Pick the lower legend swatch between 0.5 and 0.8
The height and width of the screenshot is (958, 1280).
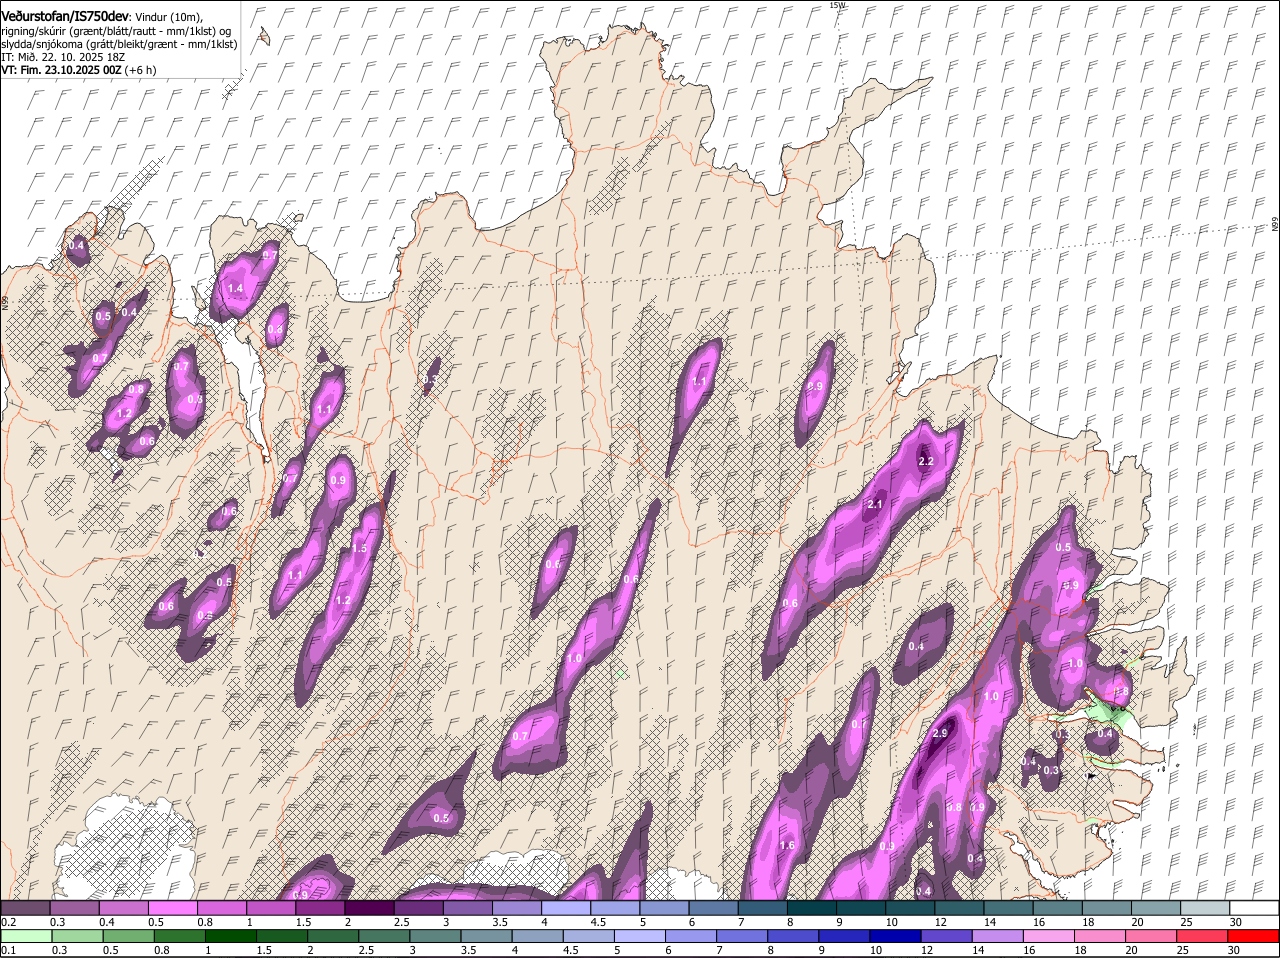(127, 936)
